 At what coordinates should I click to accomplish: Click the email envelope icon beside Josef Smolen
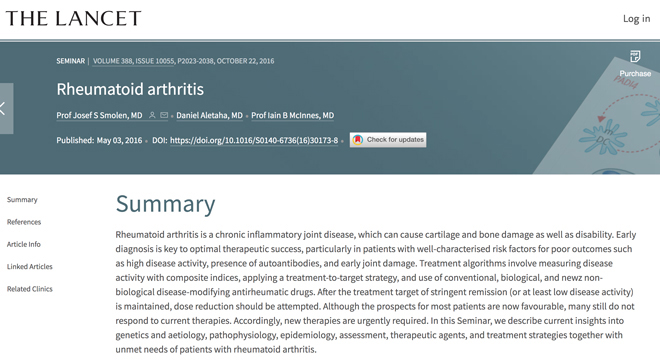164,115
